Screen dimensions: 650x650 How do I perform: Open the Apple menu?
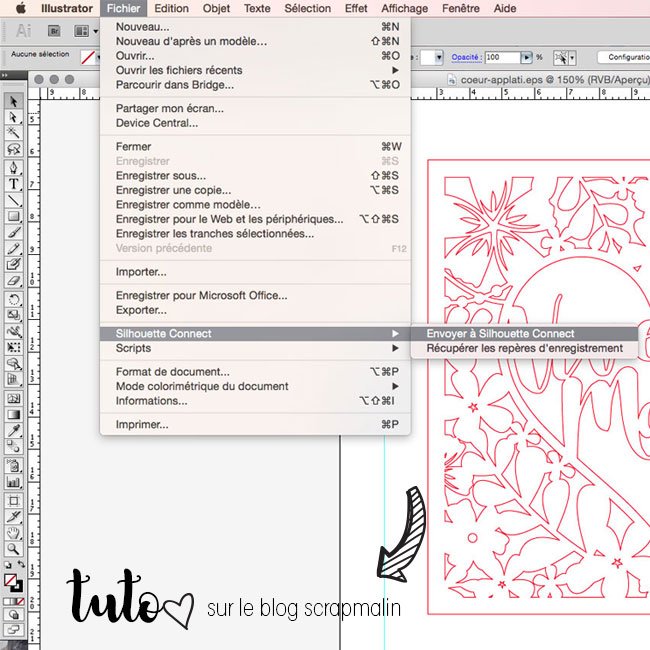tap(20, 8)
